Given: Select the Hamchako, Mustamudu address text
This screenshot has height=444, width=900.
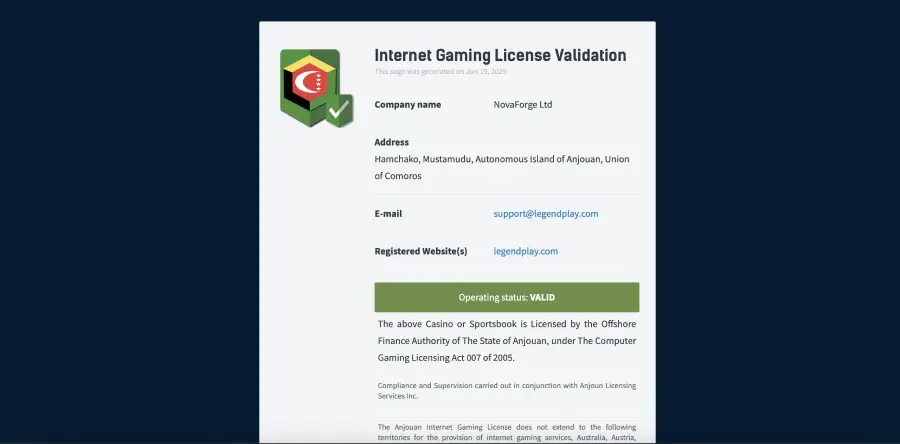Looking at the screenshot, I should pyautogui.click(x=502, y=168).
